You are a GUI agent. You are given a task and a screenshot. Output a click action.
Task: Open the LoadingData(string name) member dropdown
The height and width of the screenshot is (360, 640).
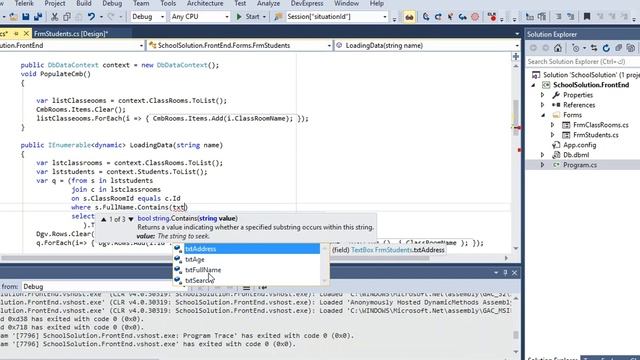pyautogui.click(x=427, y=45)
